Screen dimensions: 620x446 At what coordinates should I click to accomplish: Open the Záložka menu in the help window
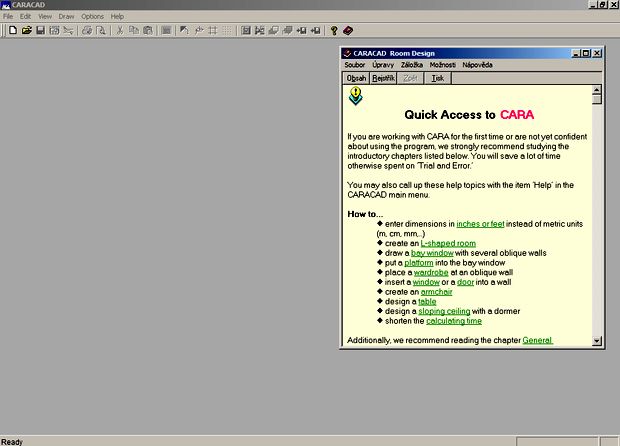[412, 65]
